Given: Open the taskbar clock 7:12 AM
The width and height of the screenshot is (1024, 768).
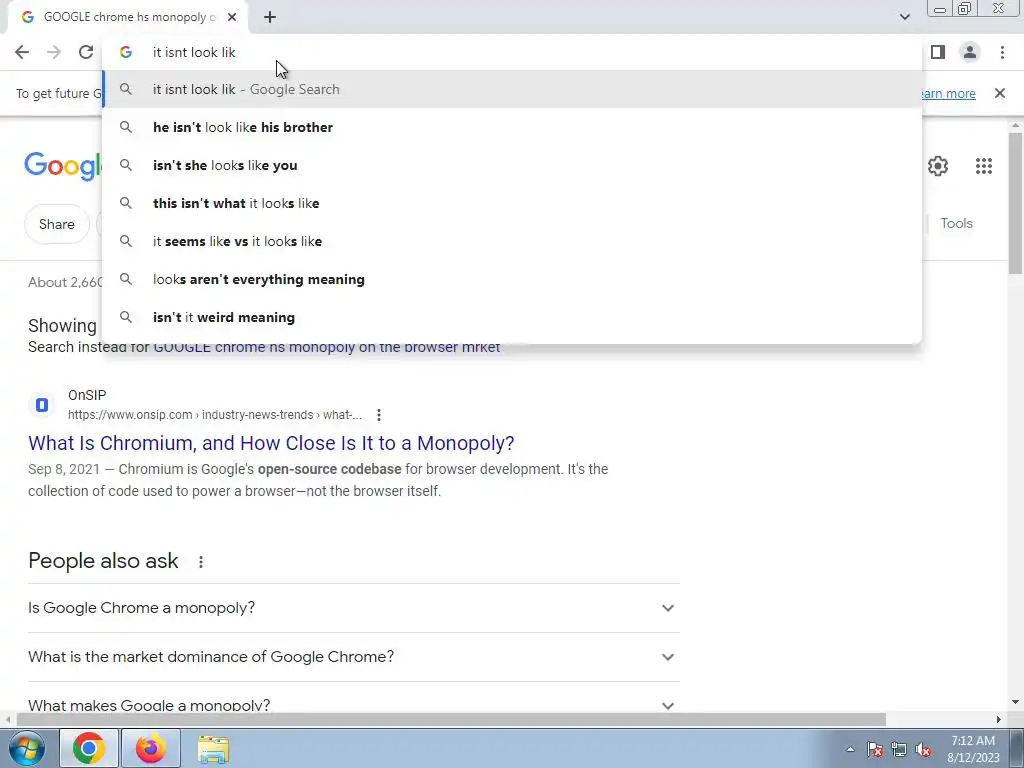Looking at the screenshot, I should [x=973, y=749].
